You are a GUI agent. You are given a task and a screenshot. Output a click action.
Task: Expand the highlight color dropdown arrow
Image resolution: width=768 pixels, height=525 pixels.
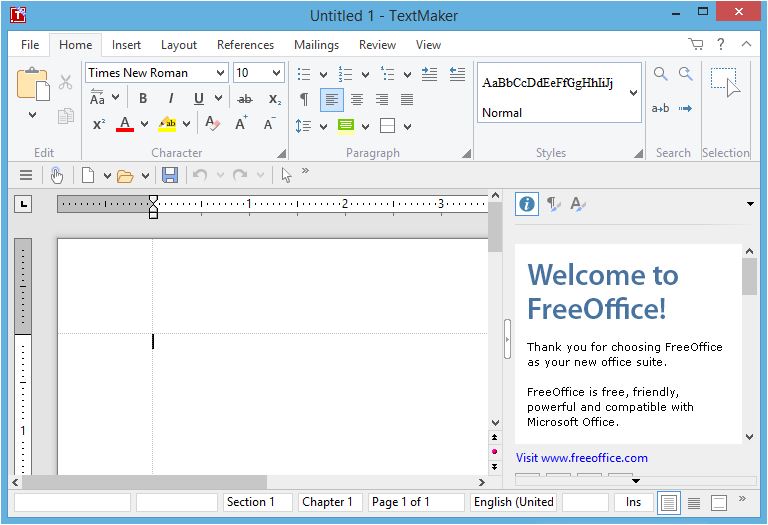[x=187, y=124]
